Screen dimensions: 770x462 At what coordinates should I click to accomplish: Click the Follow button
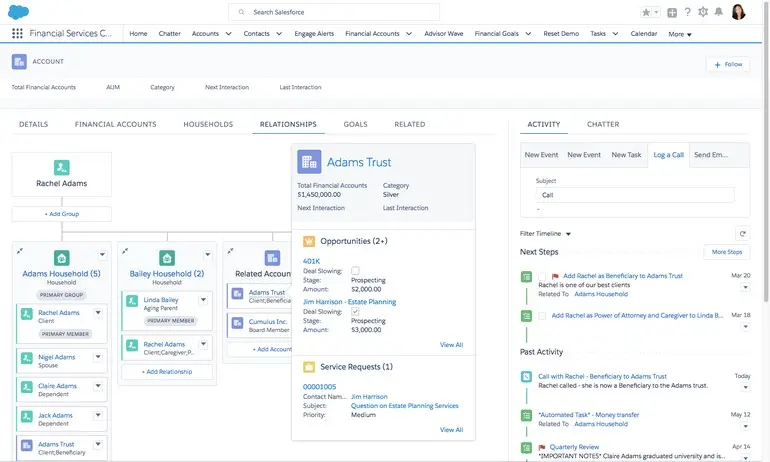(x=727, y=64)
